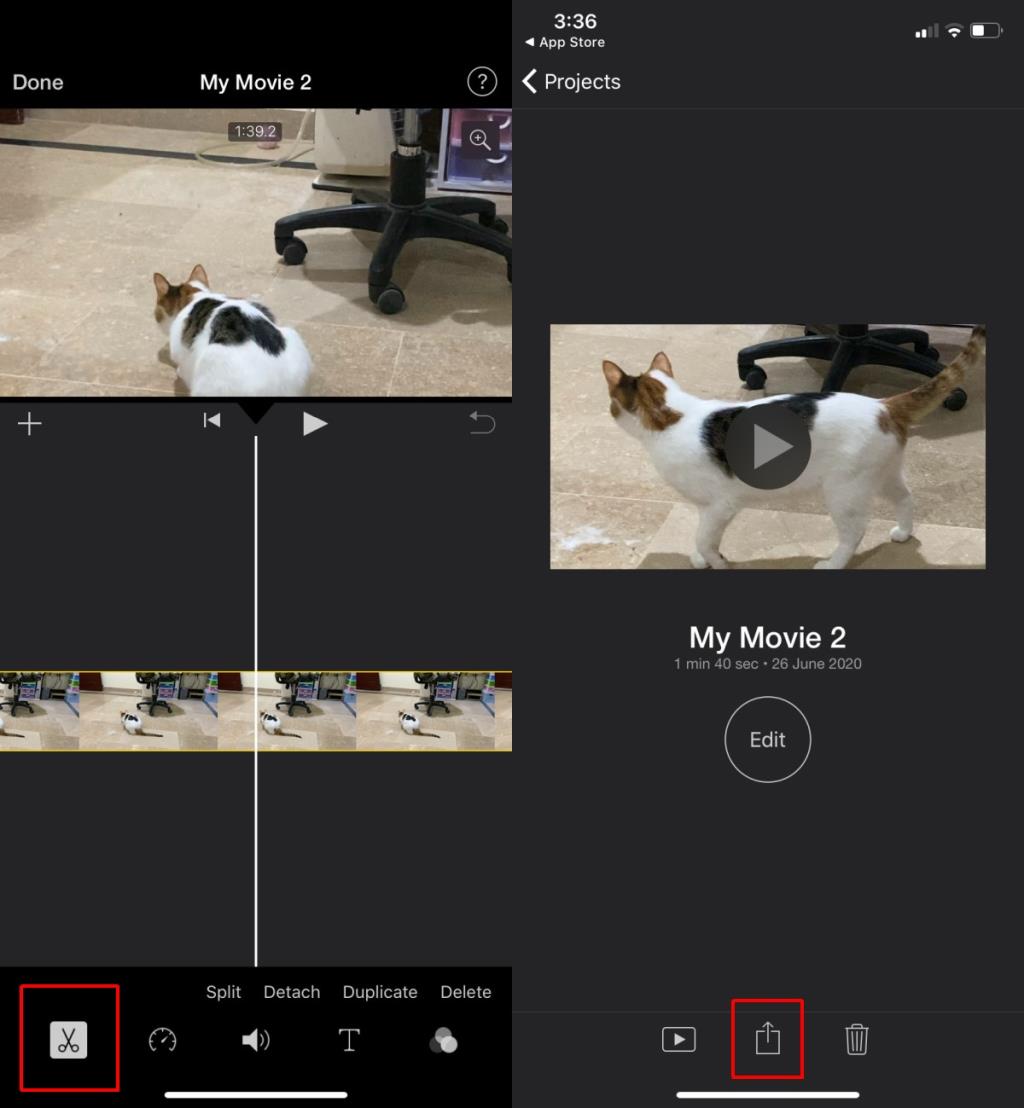Screen dimensions: 1024x1108
Task: Tap the play button over the project thumbnail
Action: 767,447
